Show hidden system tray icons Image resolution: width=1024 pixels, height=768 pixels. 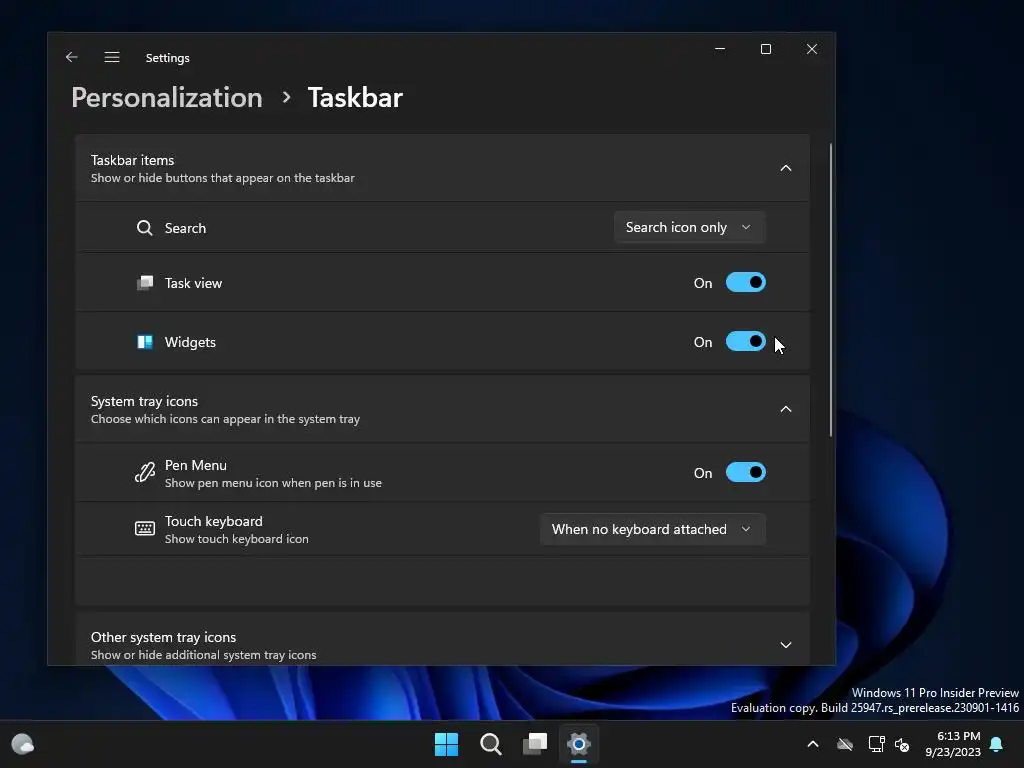[813, 744]
